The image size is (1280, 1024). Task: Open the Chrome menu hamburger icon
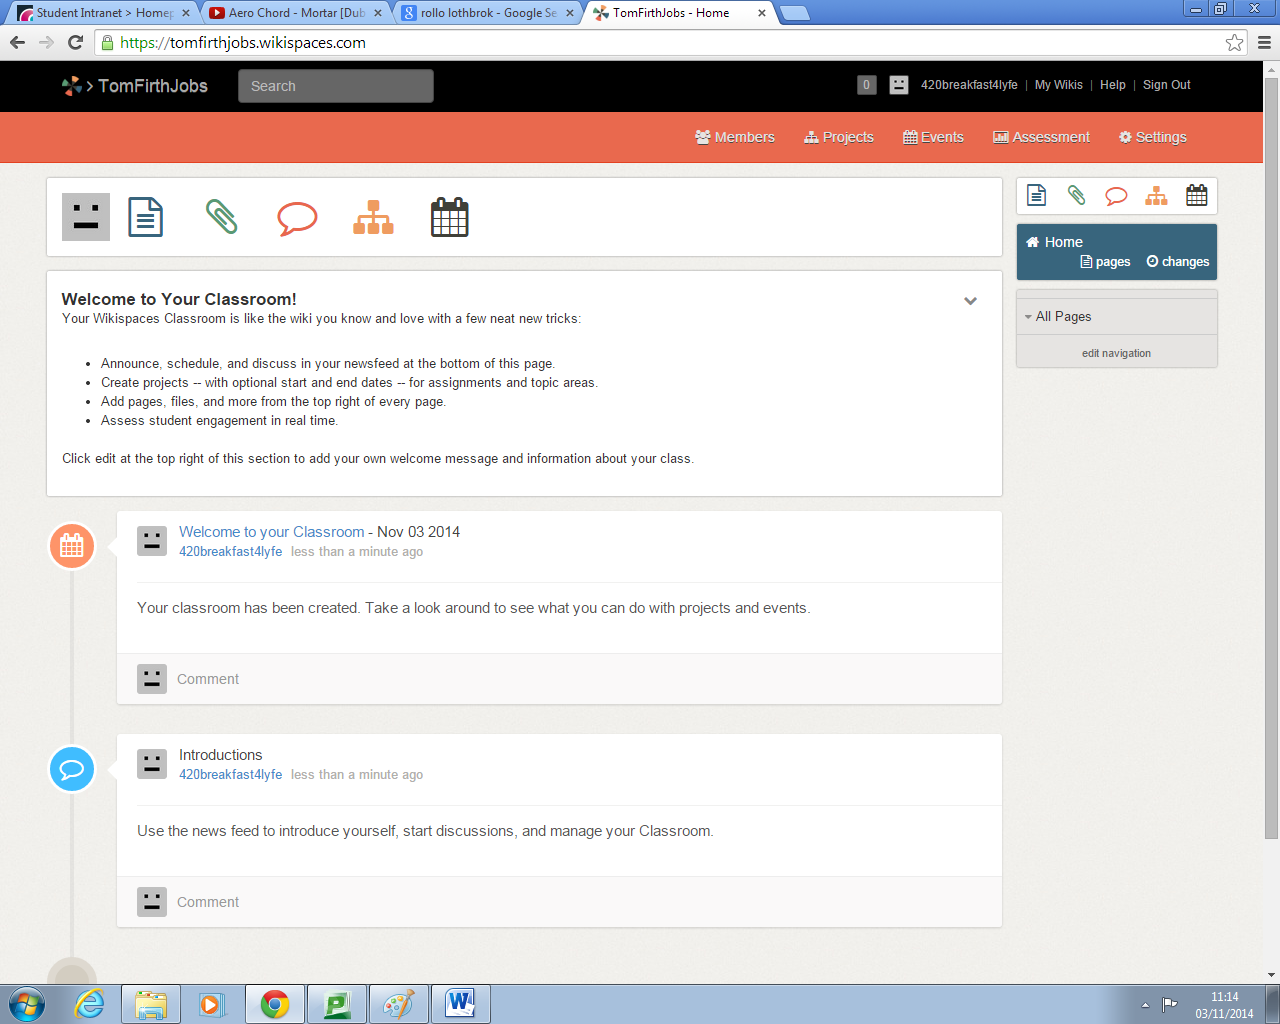[x=1264, y=42]
